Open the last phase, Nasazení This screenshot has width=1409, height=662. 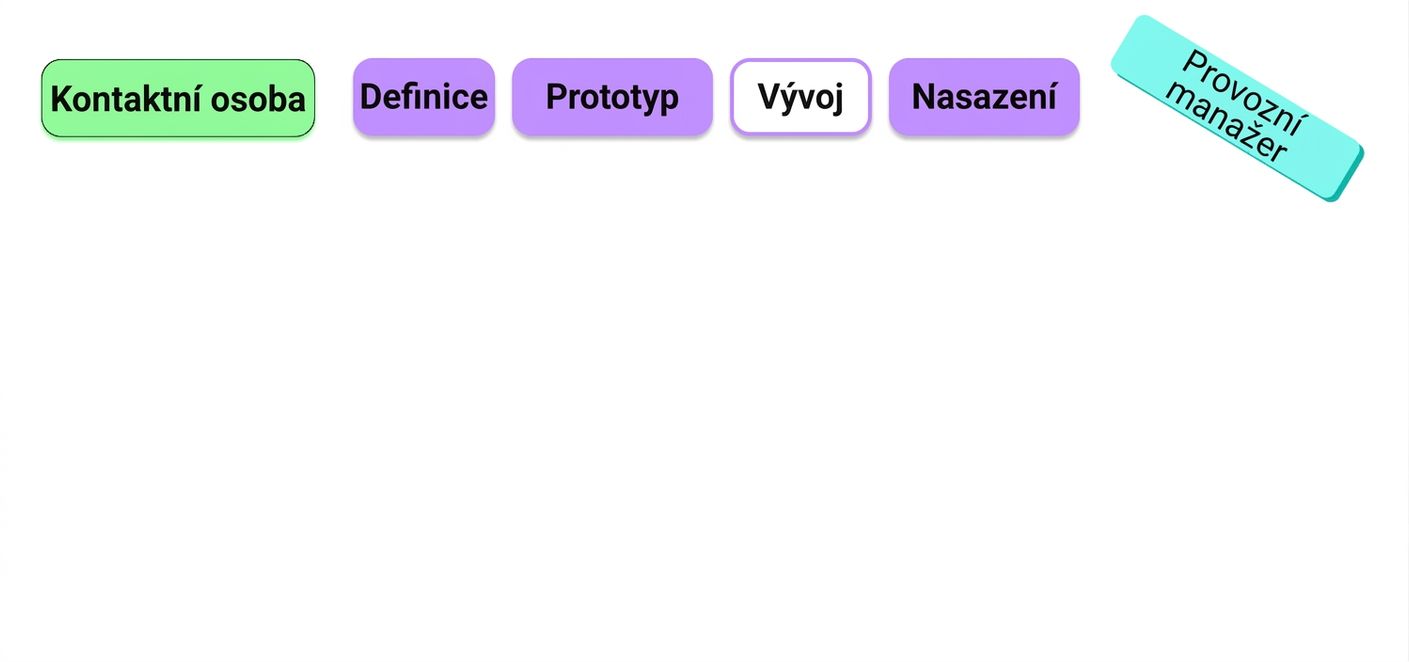(x=984, y=97)
